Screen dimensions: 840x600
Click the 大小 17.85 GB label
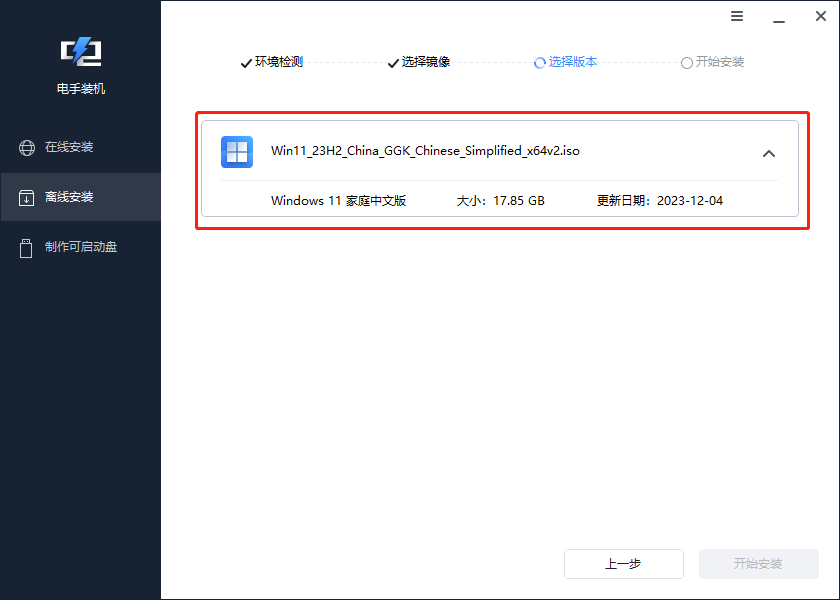(x=500, y=200)
